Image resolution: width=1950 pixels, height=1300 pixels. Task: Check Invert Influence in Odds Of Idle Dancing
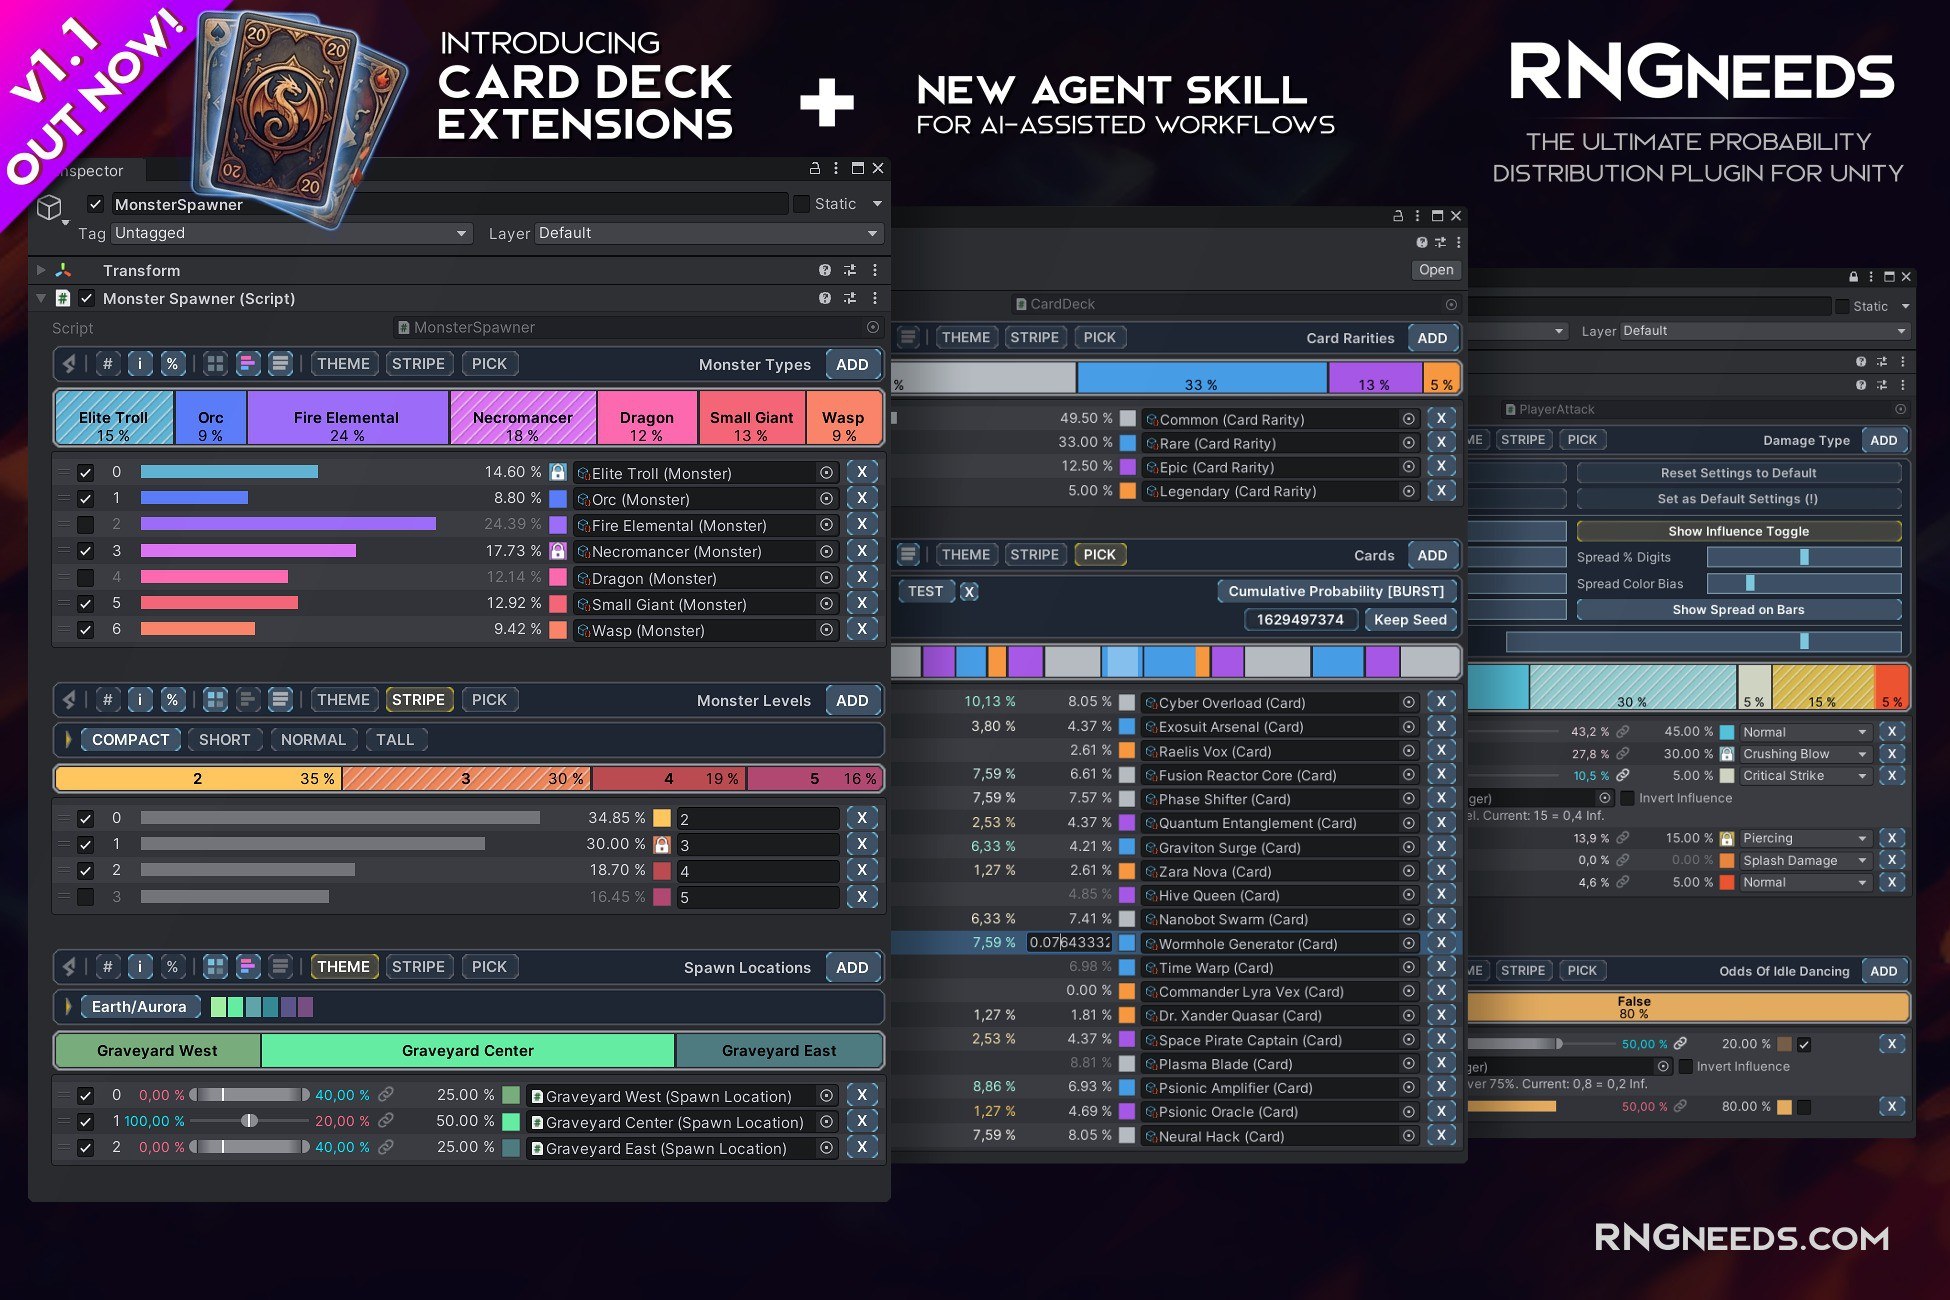(1685, 1066)
